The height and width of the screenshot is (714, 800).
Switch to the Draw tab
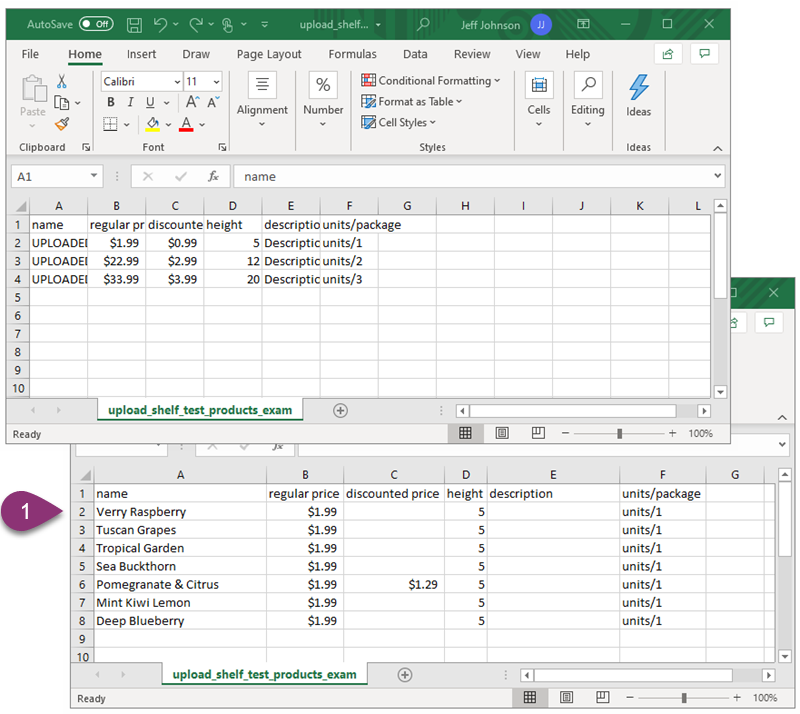pyautogui.click(x=196, y=54)
